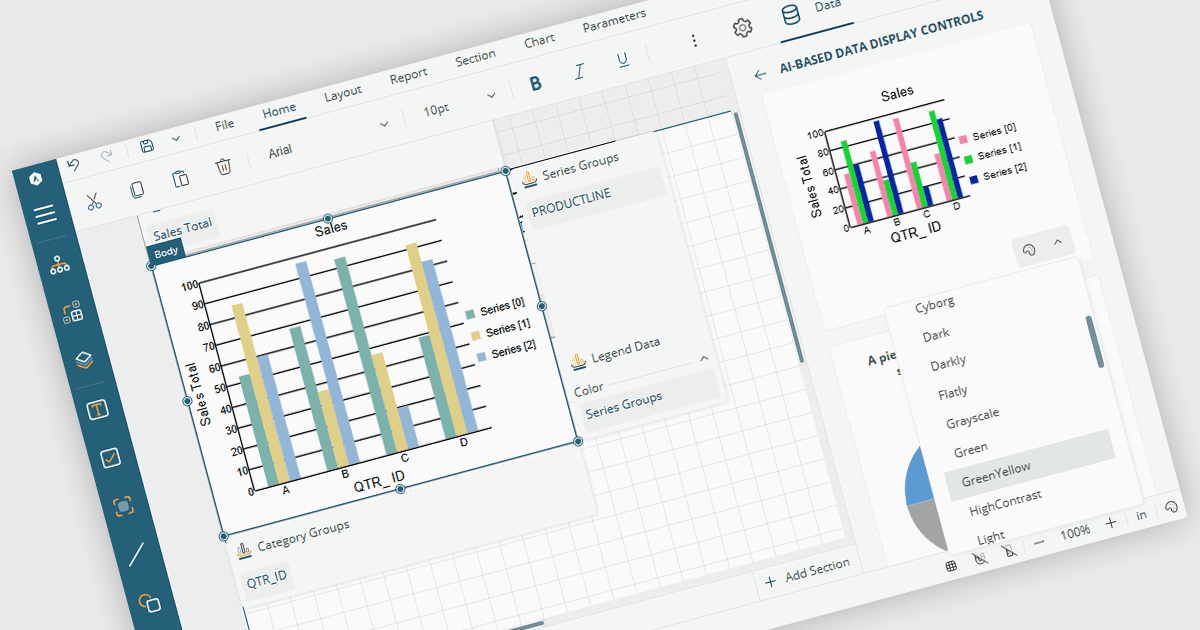Switch to the Chart tab
1200x630 pixels.
coord(539,40)
